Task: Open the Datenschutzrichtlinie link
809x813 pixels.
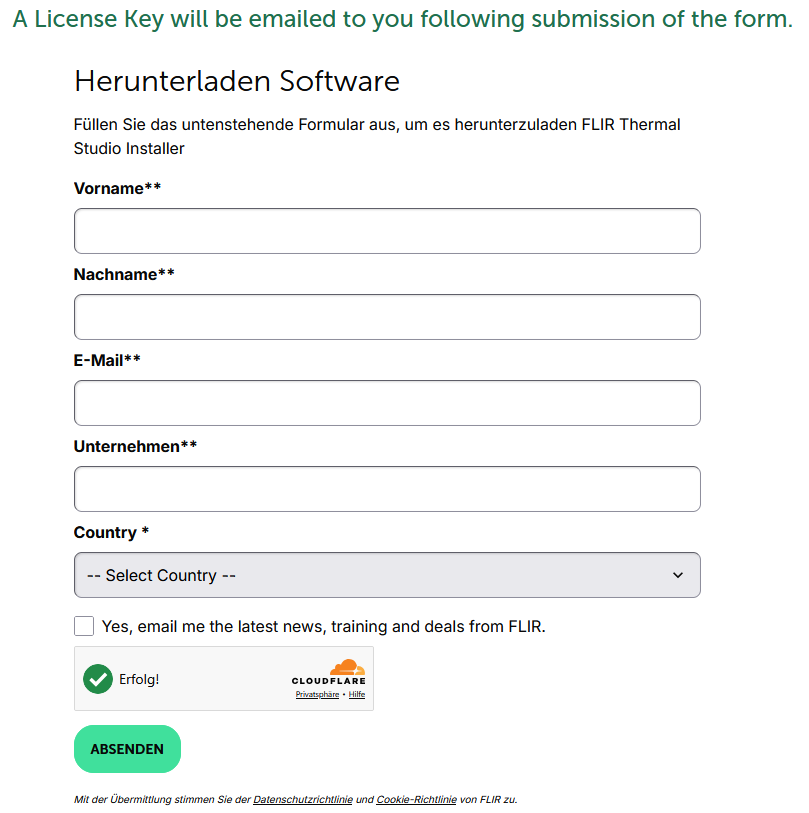Action: click(x=303, y=800)
